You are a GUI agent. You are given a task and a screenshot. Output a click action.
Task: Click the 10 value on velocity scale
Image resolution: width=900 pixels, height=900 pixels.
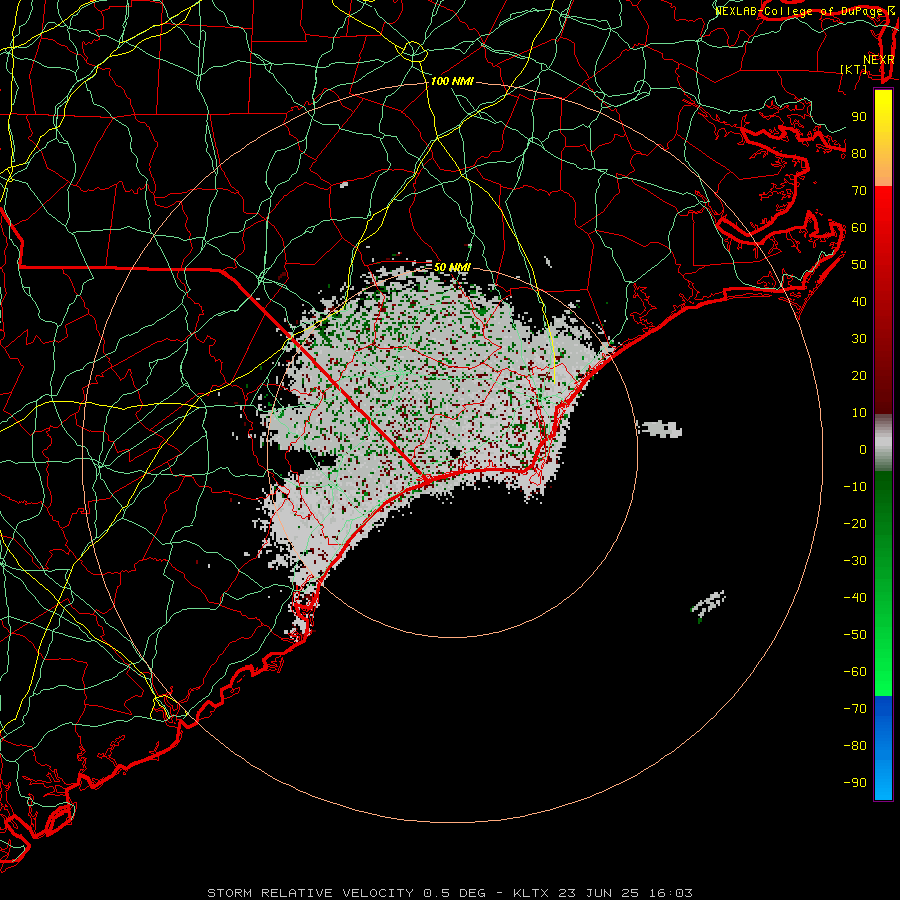859,413
